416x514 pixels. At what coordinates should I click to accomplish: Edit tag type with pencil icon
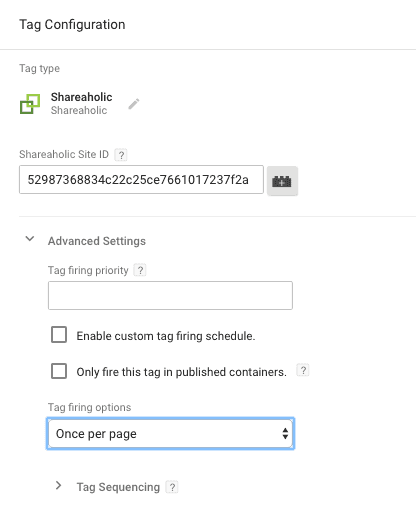134,104
